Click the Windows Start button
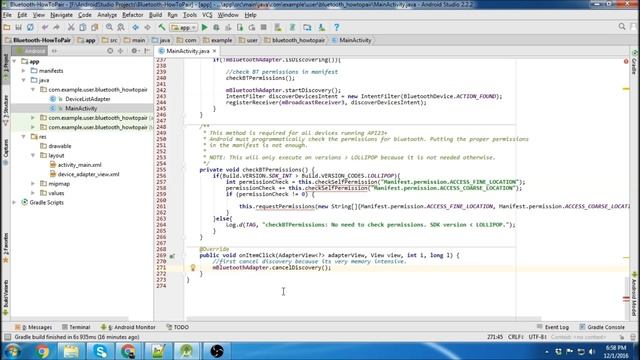 coord(12,351)
